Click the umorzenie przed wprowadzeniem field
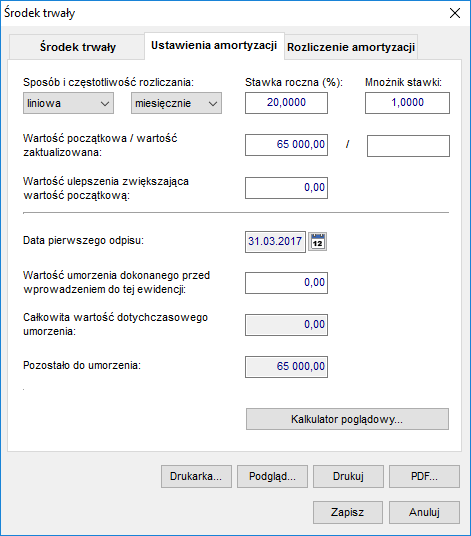The width and height of the screenshot is (471, 536). coord(286,283)
